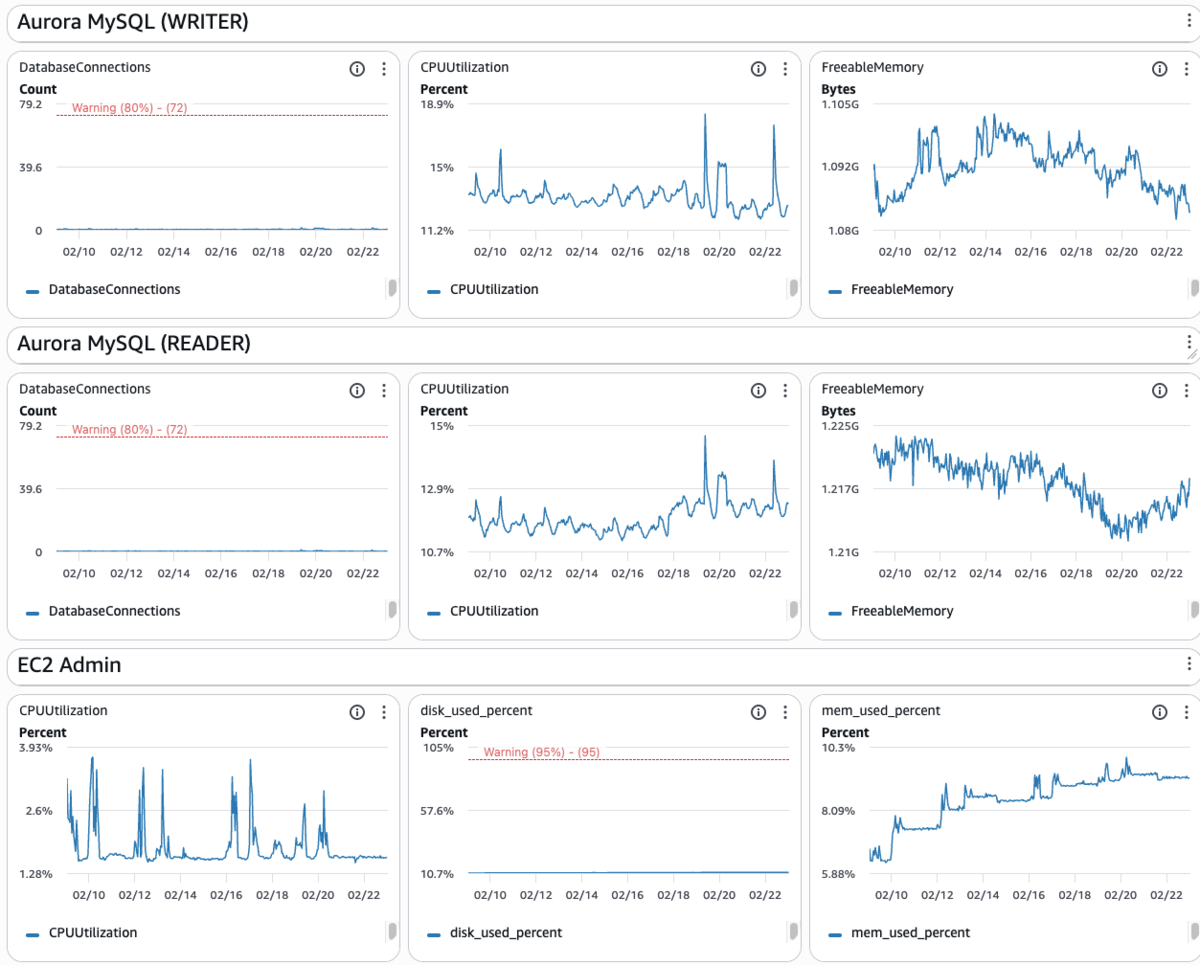Show info for the Writer CPUUtilization widget
Screen dimensions: 1200x965
[x=758, y=69]
